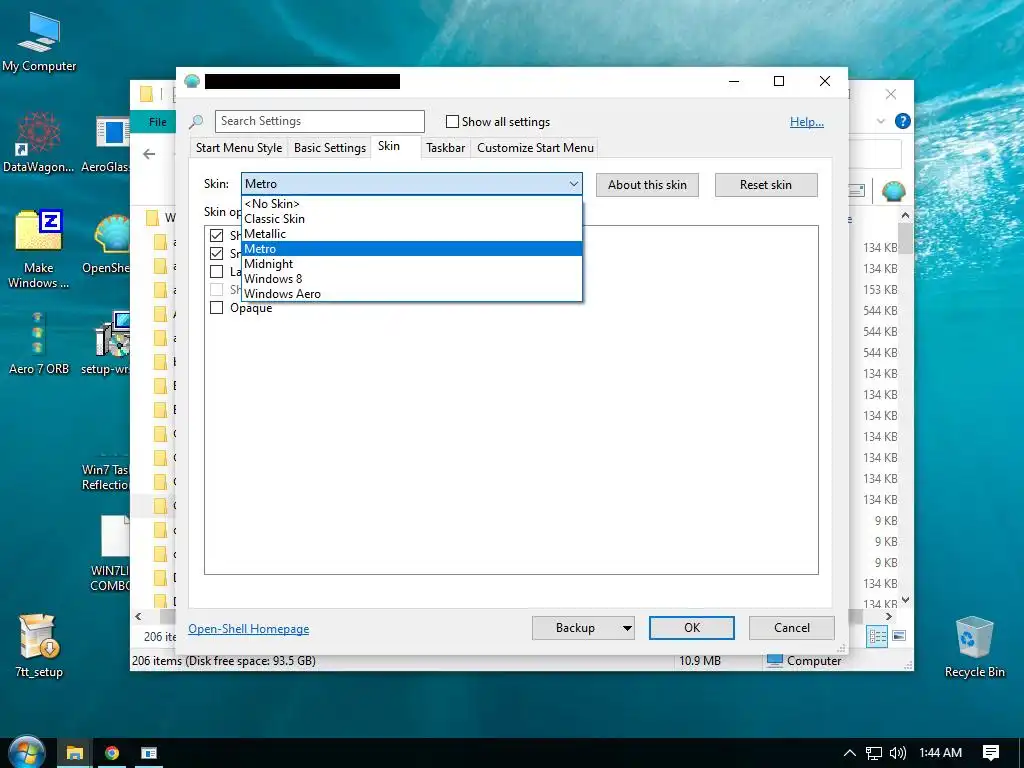1024x768 pixels.
Task: Confirm with the OK button
Action: (x=692, y=628)
